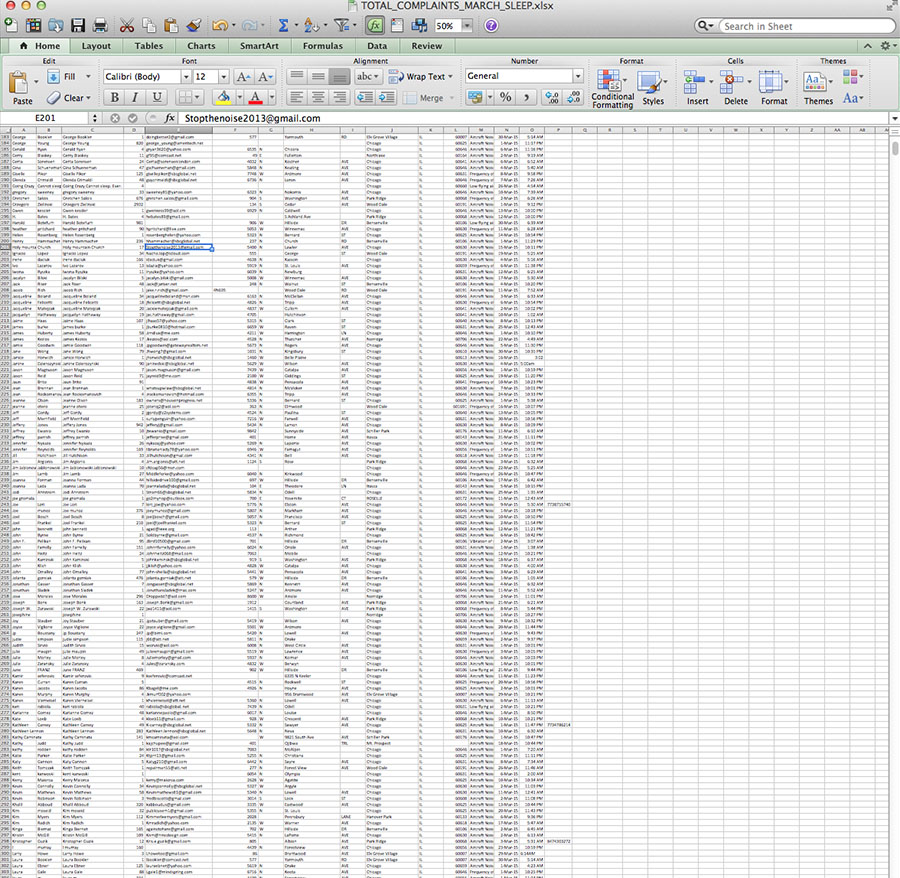Screen dimensions: 900x878
Task: Open the General number format dropdown
Action: [x=578, y=76]
